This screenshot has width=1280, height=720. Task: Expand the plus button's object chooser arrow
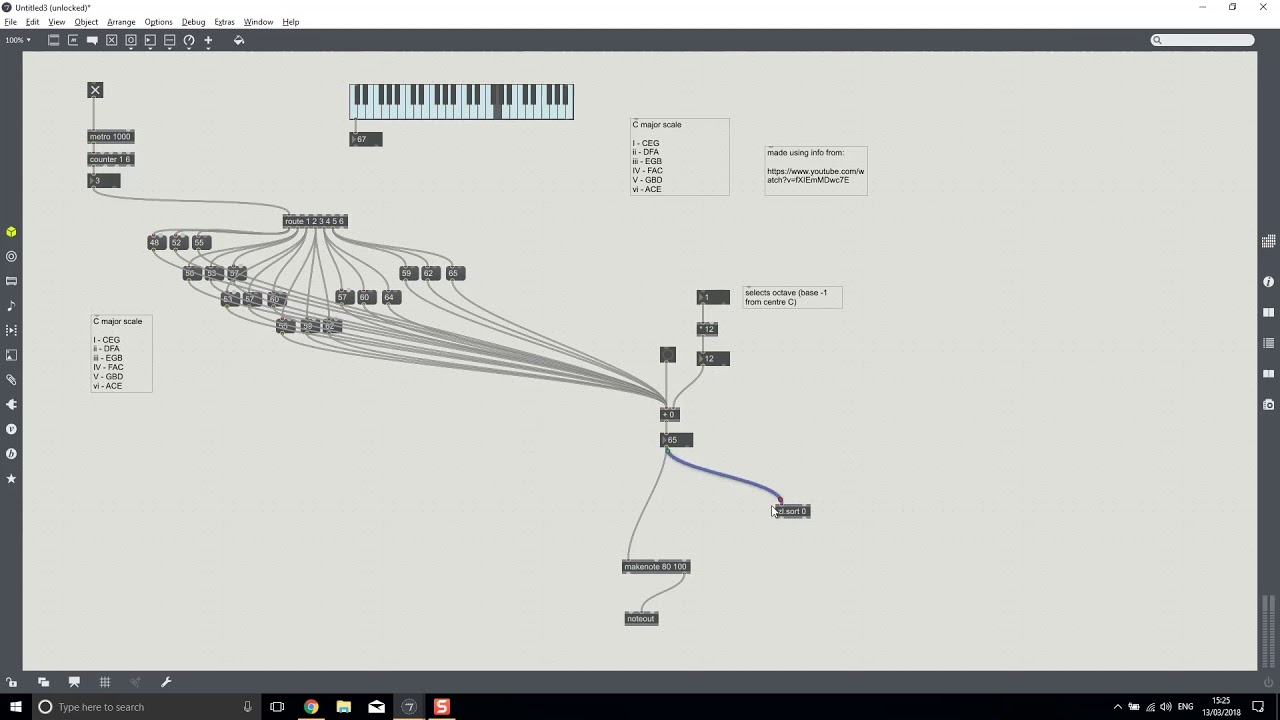(x=207, y=47)
